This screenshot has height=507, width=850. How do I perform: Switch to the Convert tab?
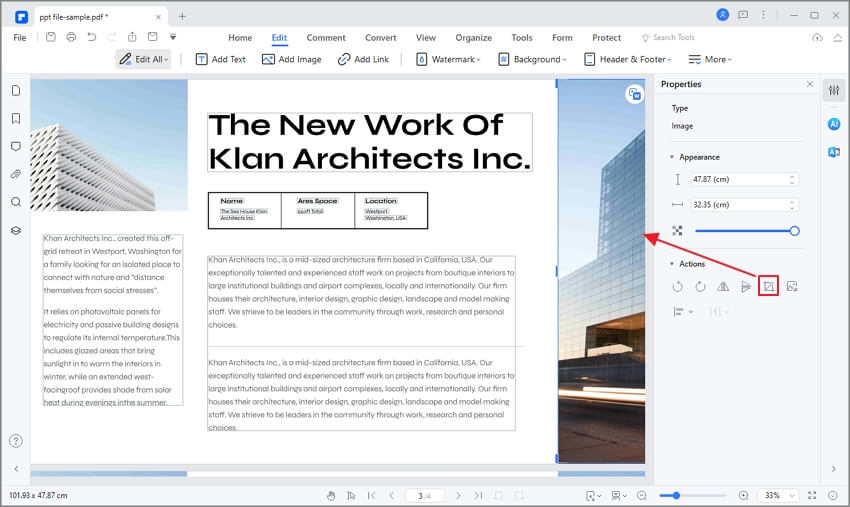coord(381,37)
